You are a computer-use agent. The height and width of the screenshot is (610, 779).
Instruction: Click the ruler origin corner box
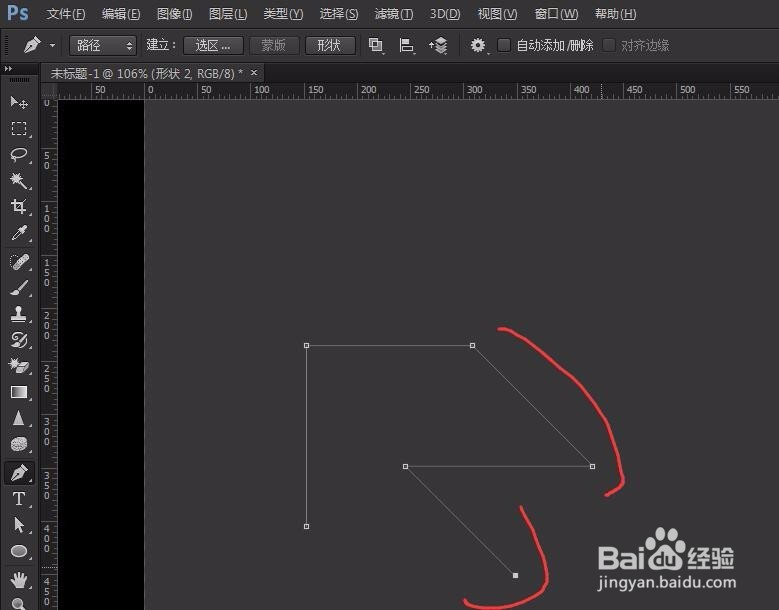pyautogui.click(x=49, y=90)
